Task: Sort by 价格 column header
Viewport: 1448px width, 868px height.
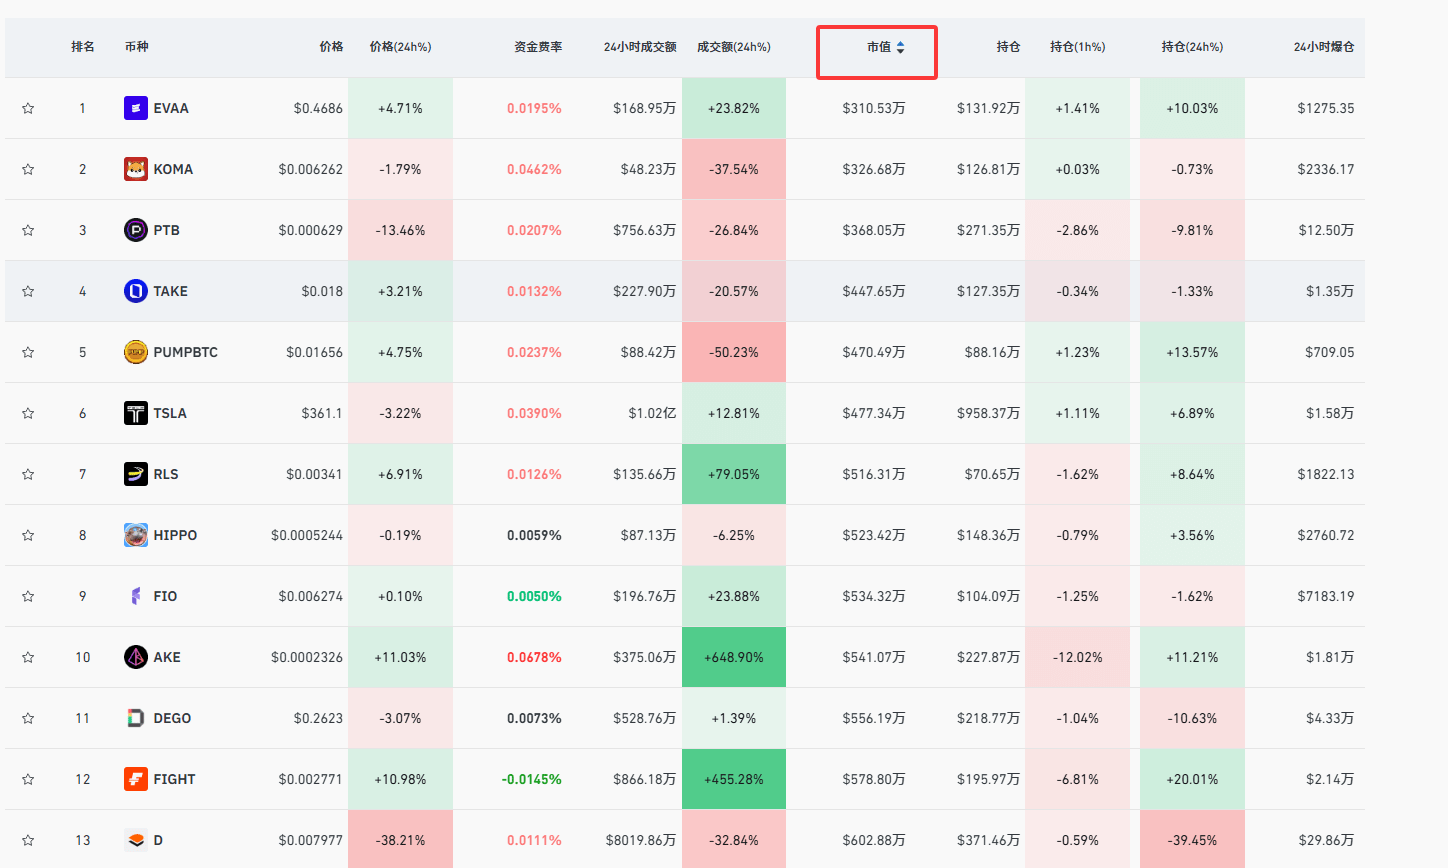Action: 331,47
